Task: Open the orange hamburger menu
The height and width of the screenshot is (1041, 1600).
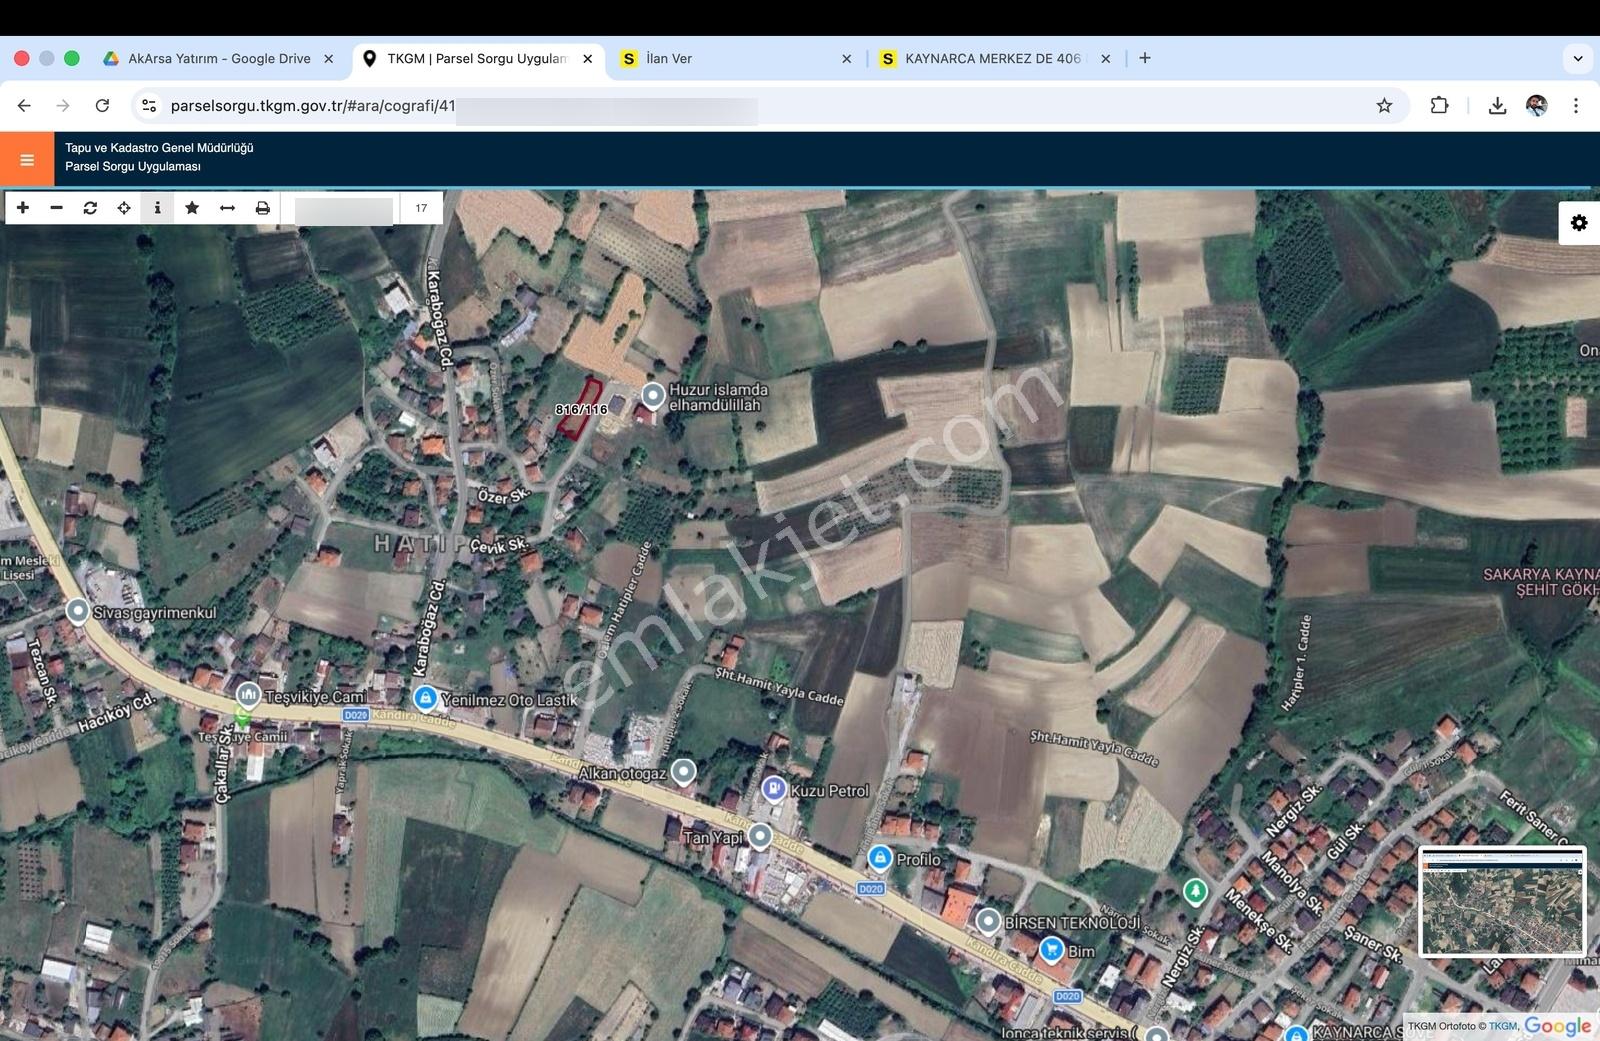Action: pos(27,159)
